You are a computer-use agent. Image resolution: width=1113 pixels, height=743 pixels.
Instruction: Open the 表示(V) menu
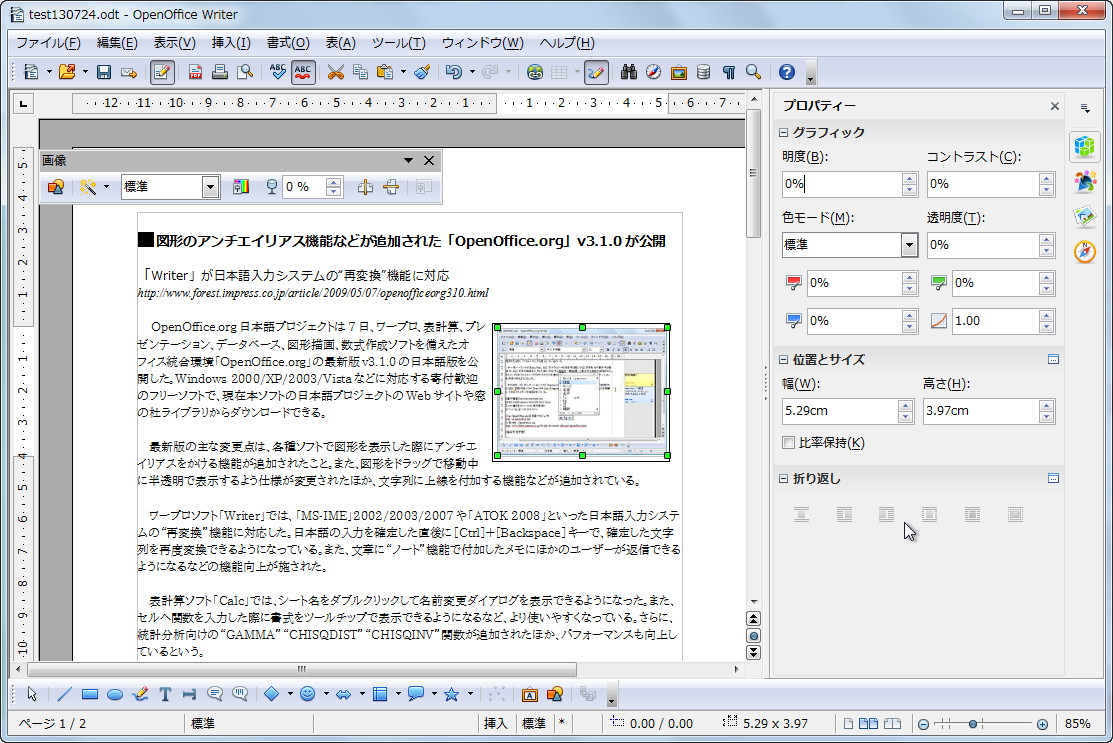click(175, 43)
